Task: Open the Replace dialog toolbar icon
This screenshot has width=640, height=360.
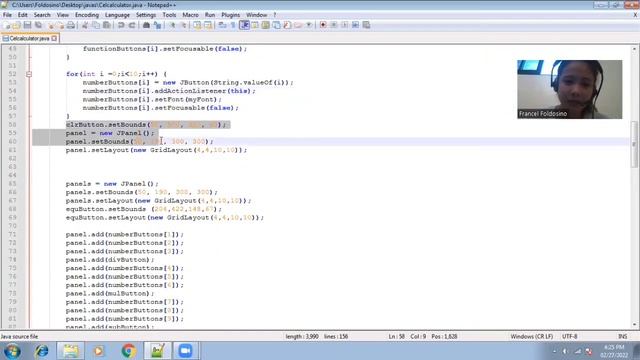Action: [158, 25]
